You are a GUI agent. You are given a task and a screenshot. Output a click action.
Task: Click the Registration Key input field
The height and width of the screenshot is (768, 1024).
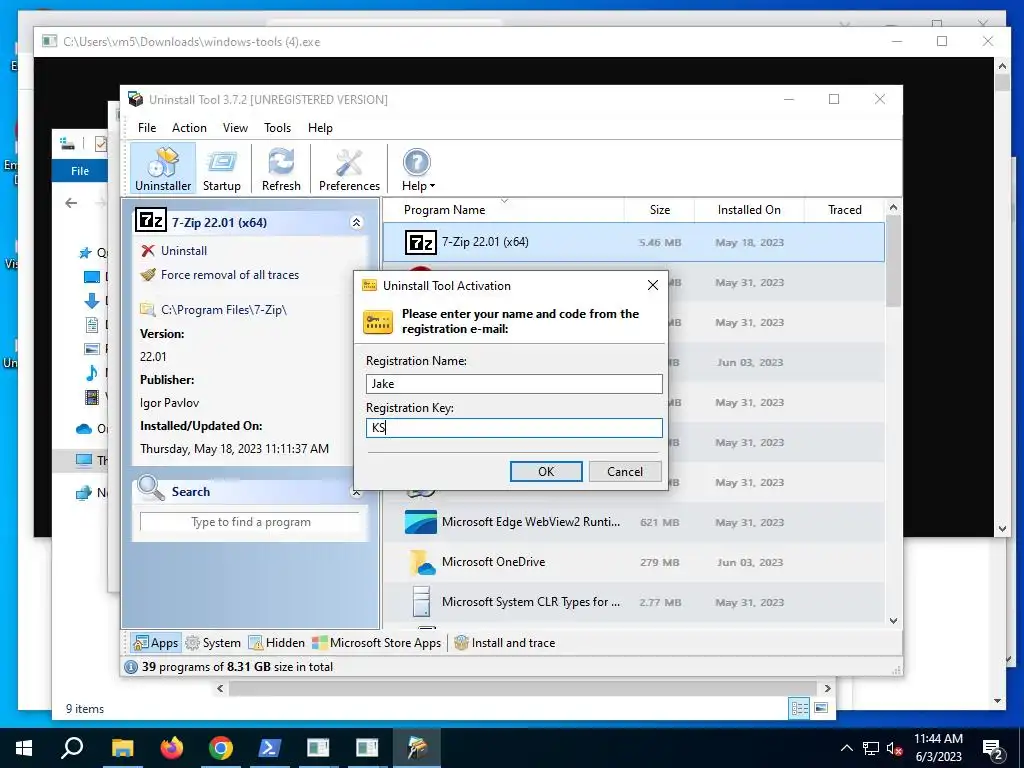coord(514,428)
